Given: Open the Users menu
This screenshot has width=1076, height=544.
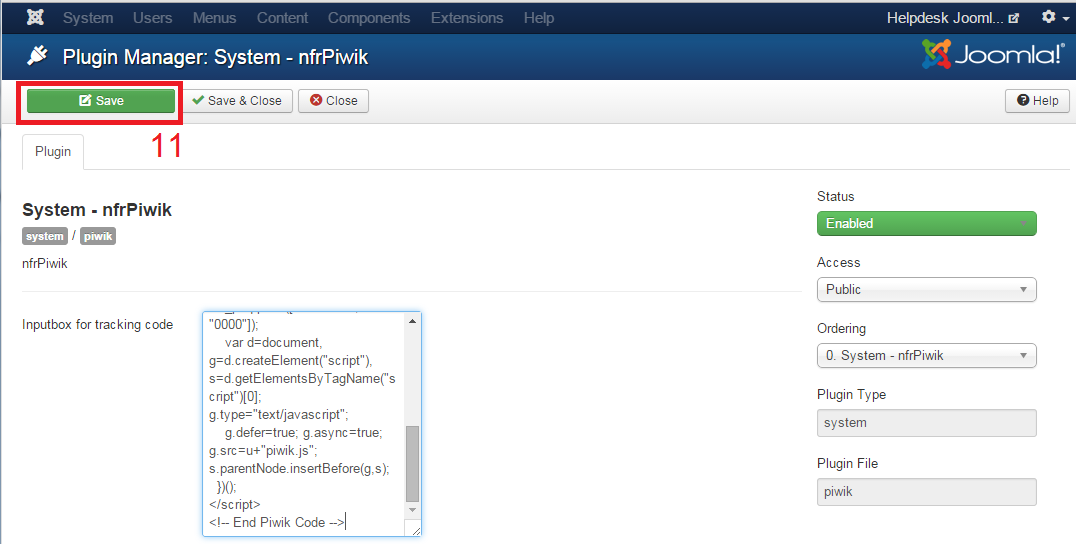Looking at the screenshot, I should coord(152,18).
